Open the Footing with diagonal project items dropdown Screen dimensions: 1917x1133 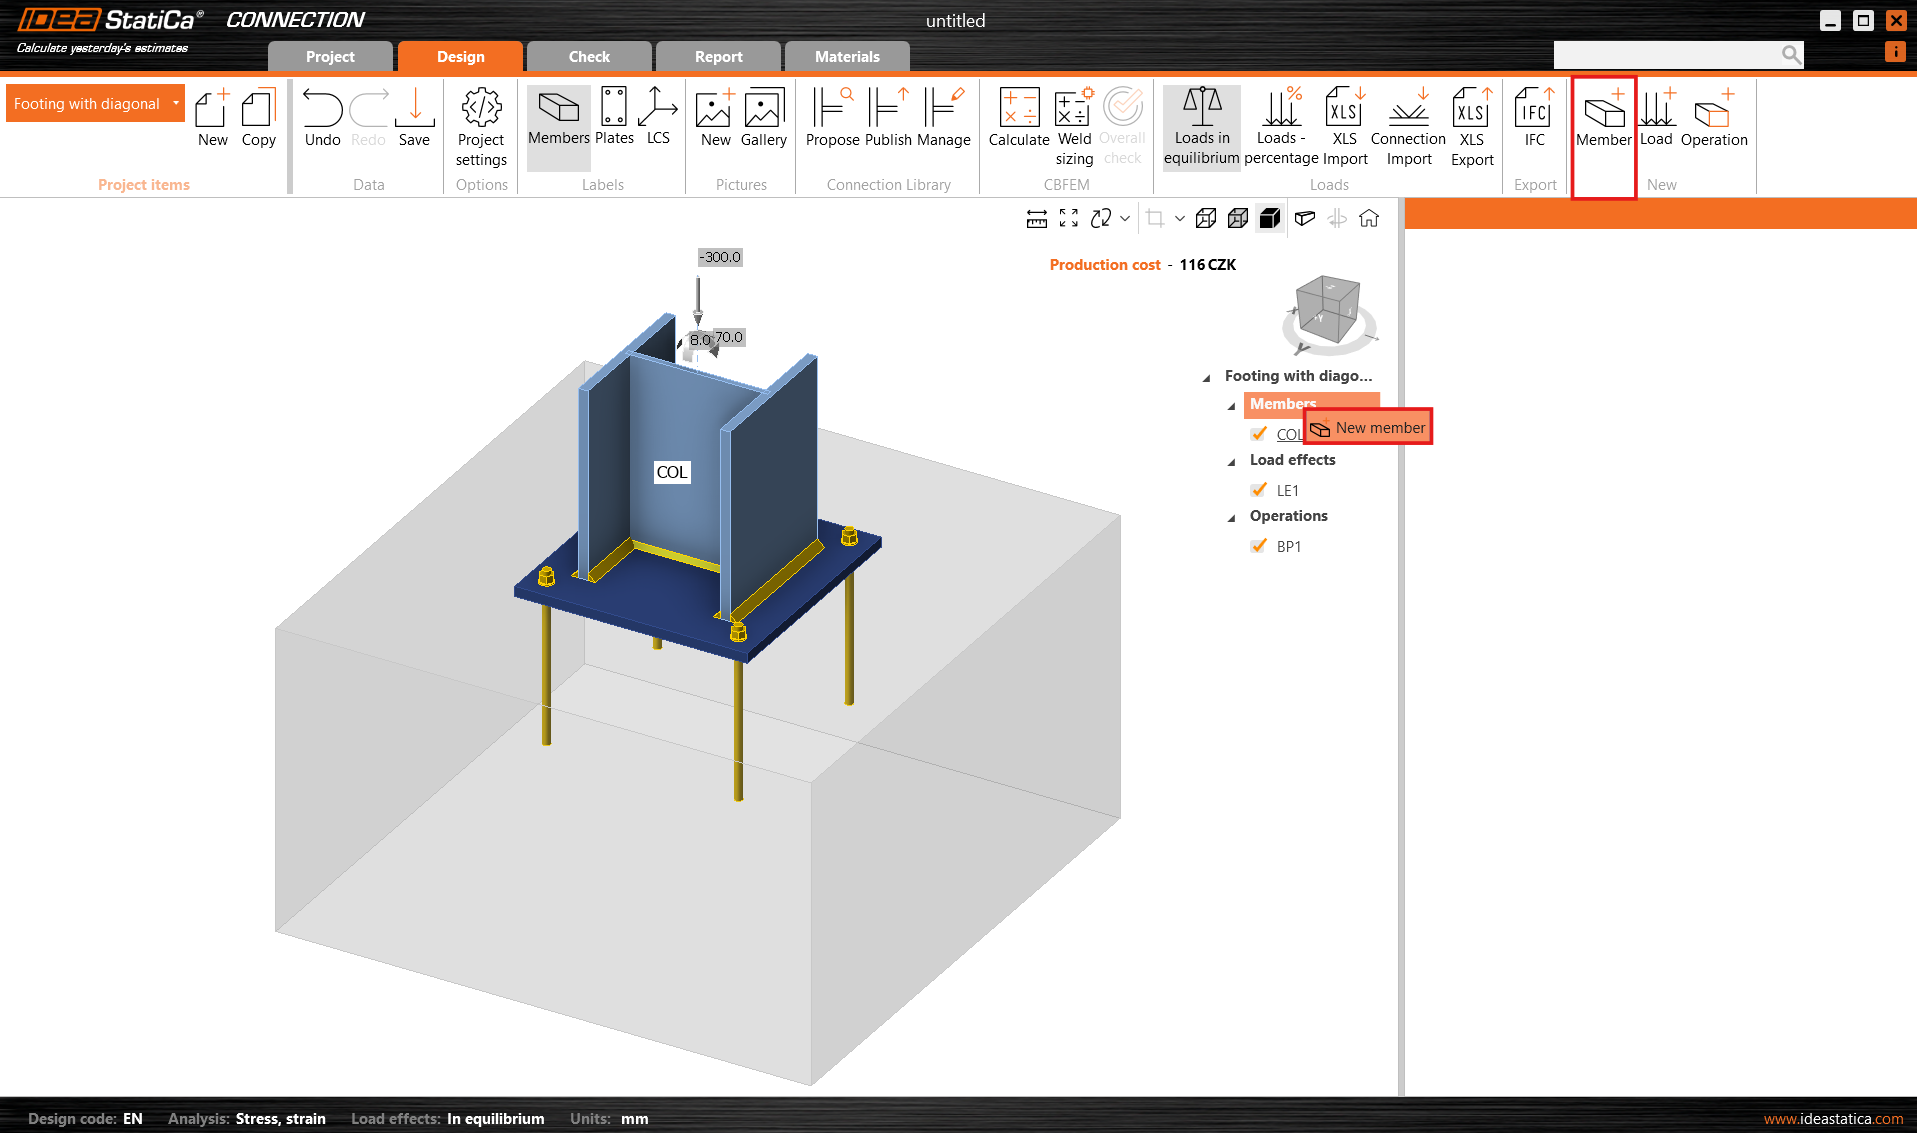tap(177, 103)
